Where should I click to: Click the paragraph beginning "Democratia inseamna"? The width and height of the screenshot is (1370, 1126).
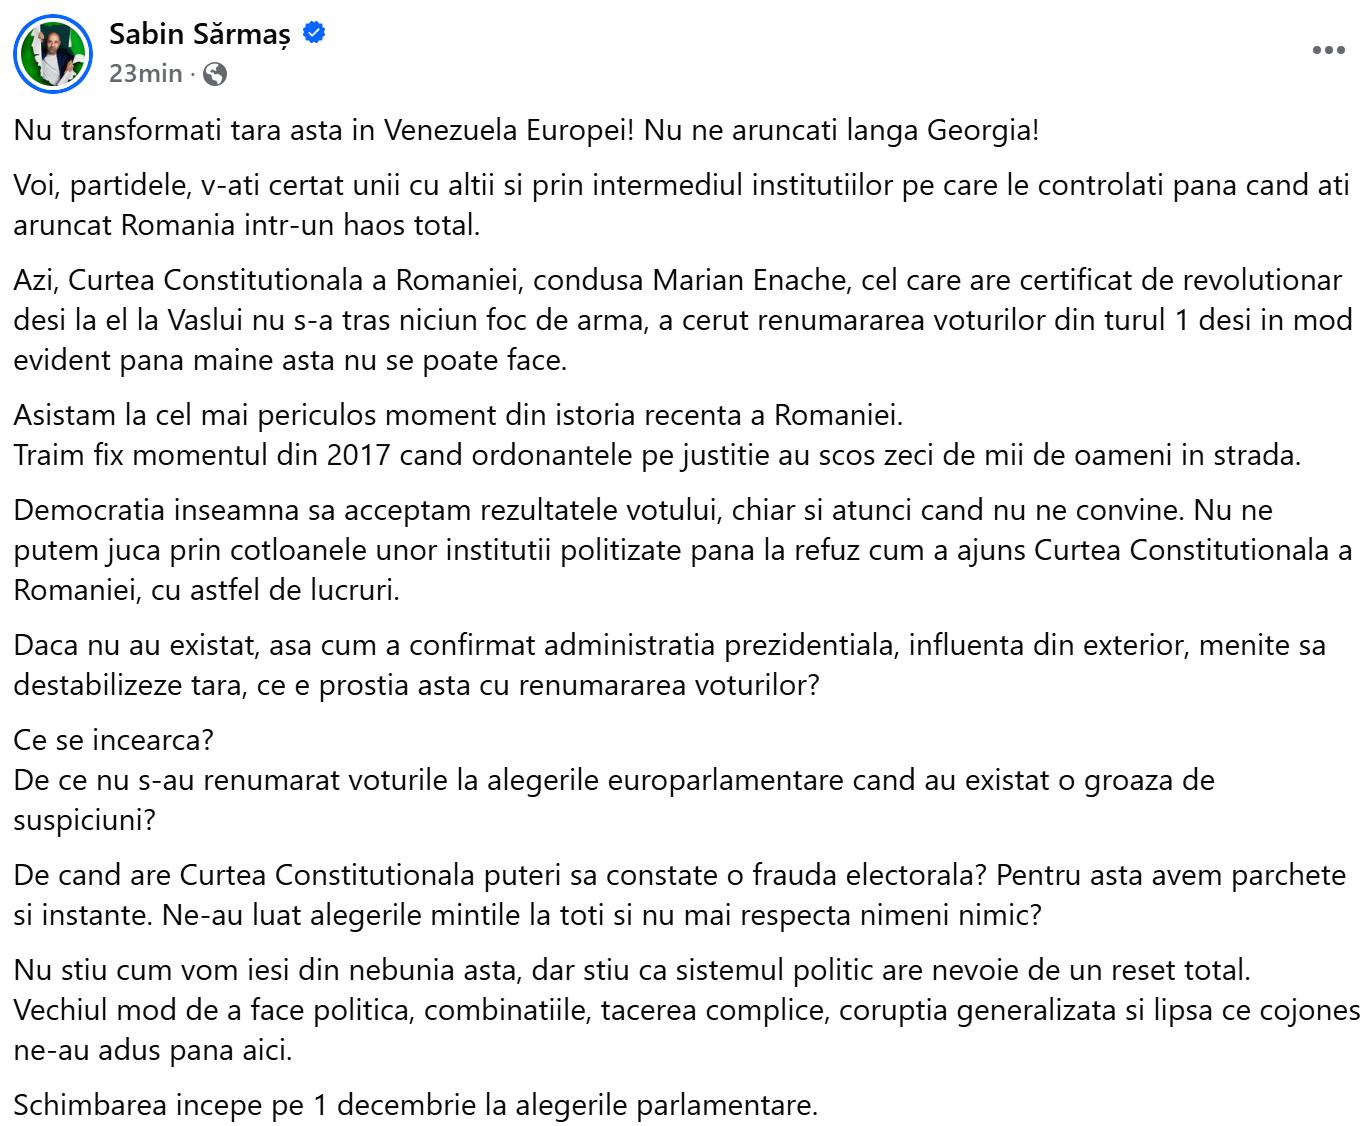(x=680, y=550)
